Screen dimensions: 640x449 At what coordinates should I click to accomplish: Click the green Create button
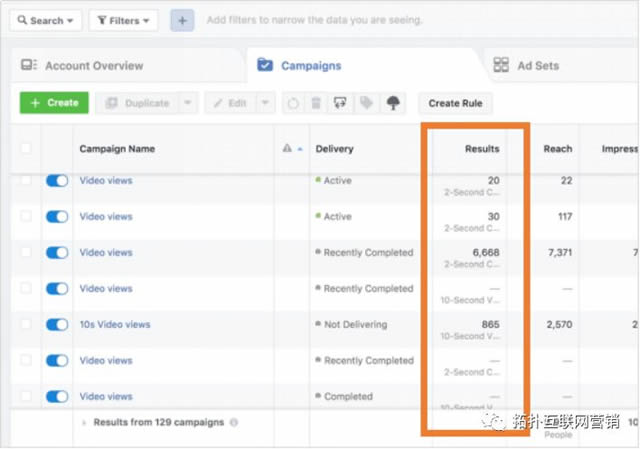point(54,103)
